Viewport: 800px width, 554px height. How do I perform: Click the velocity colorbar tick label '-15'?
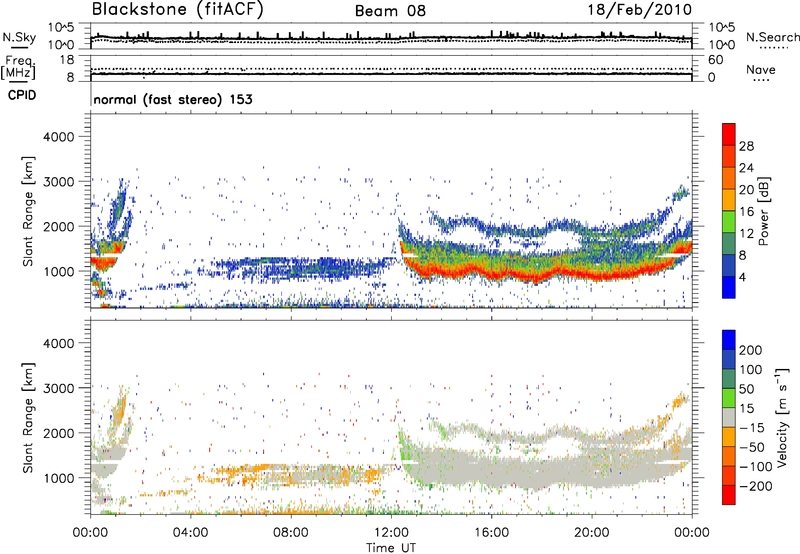pyautogui.click(x=752, y=427)
